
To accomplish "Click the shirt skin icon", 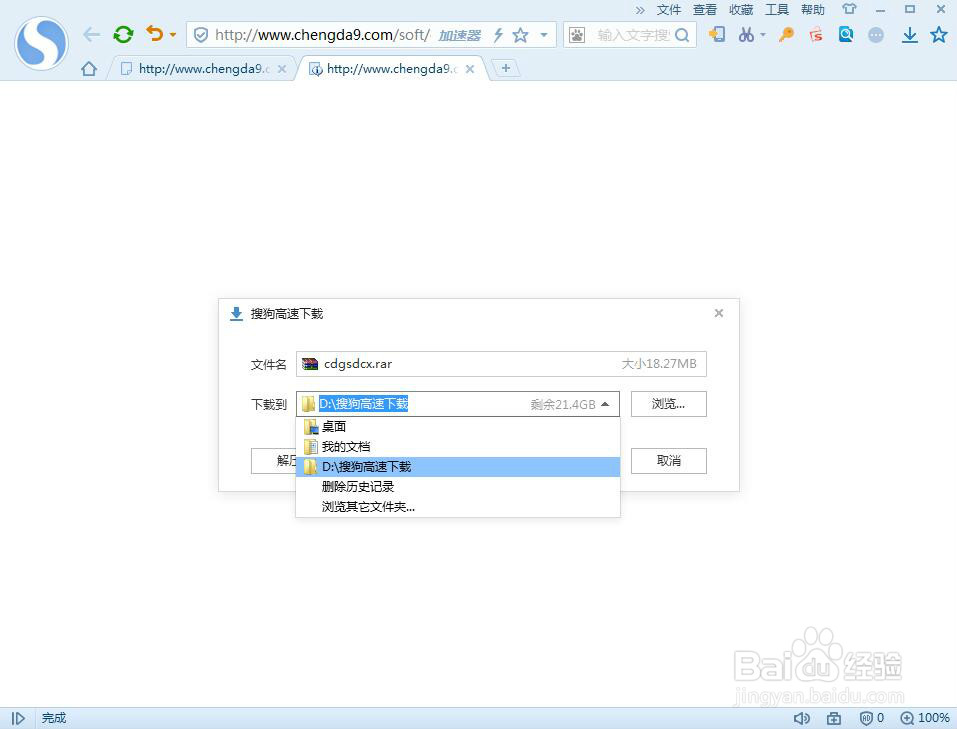I will tap(849, 9).
